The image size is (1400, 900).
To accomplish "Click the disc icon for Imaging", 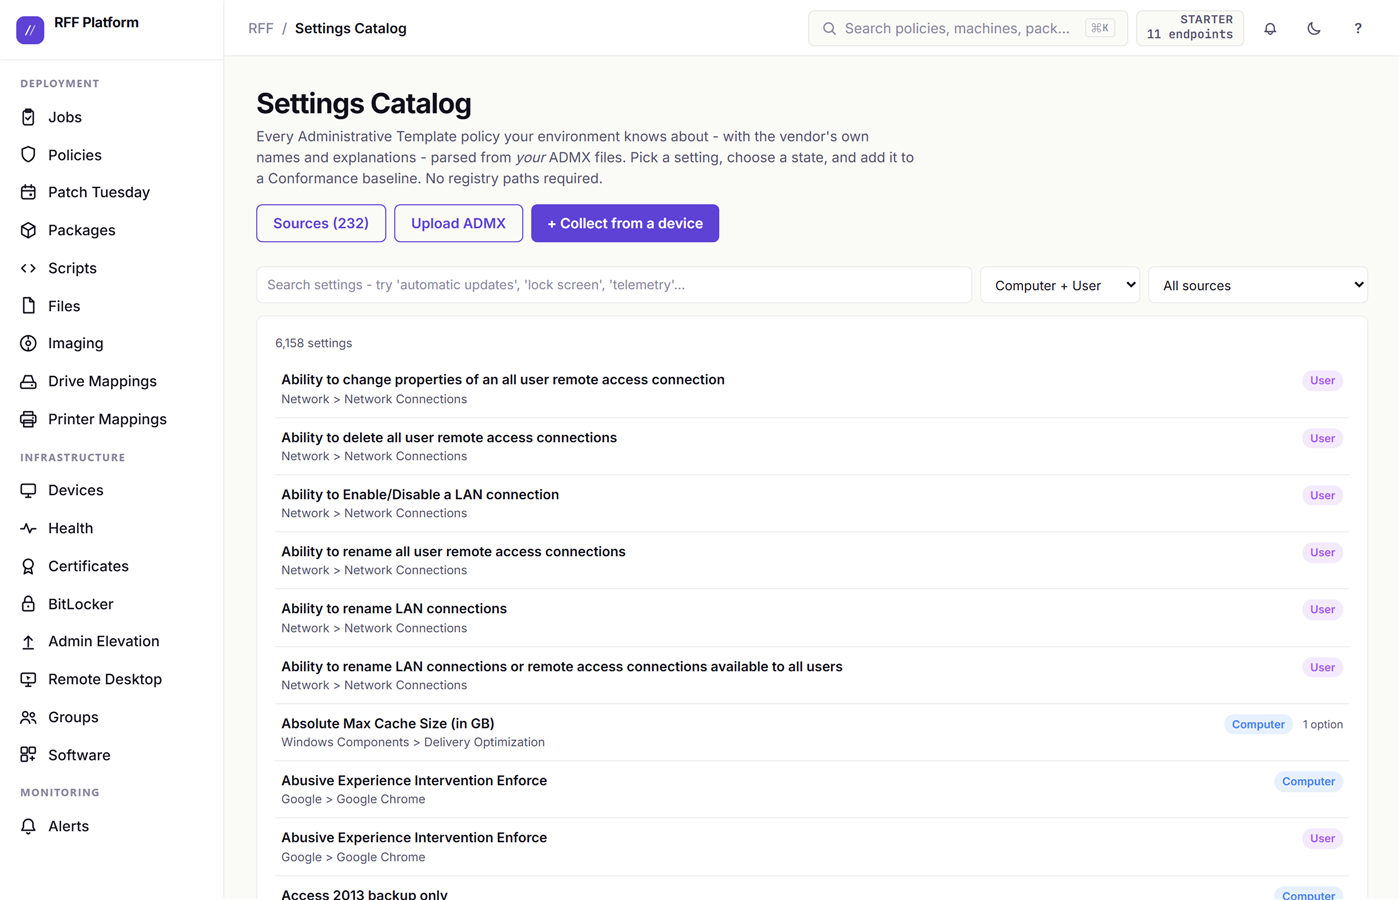I will [x=28, y=343].
